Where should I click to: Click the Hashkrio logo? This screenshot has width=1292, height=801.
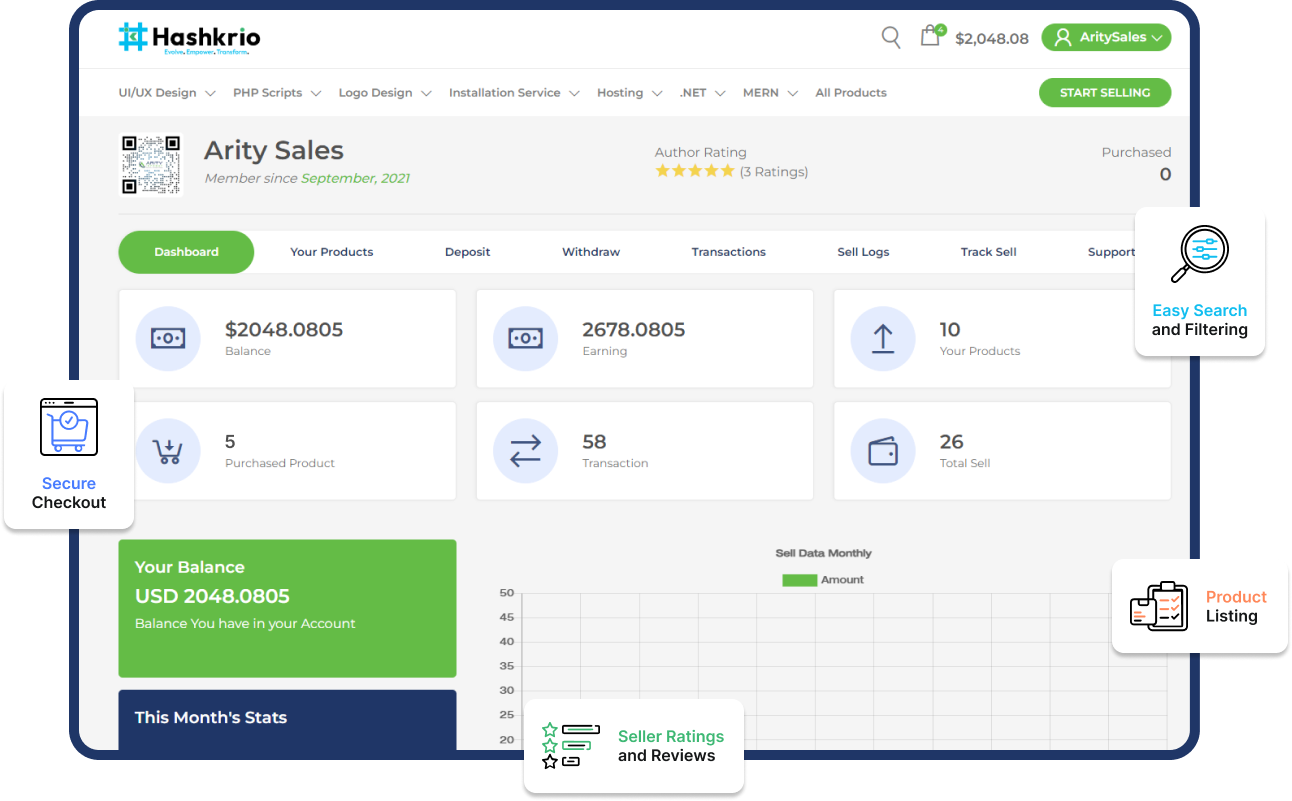tap(190, 38)
